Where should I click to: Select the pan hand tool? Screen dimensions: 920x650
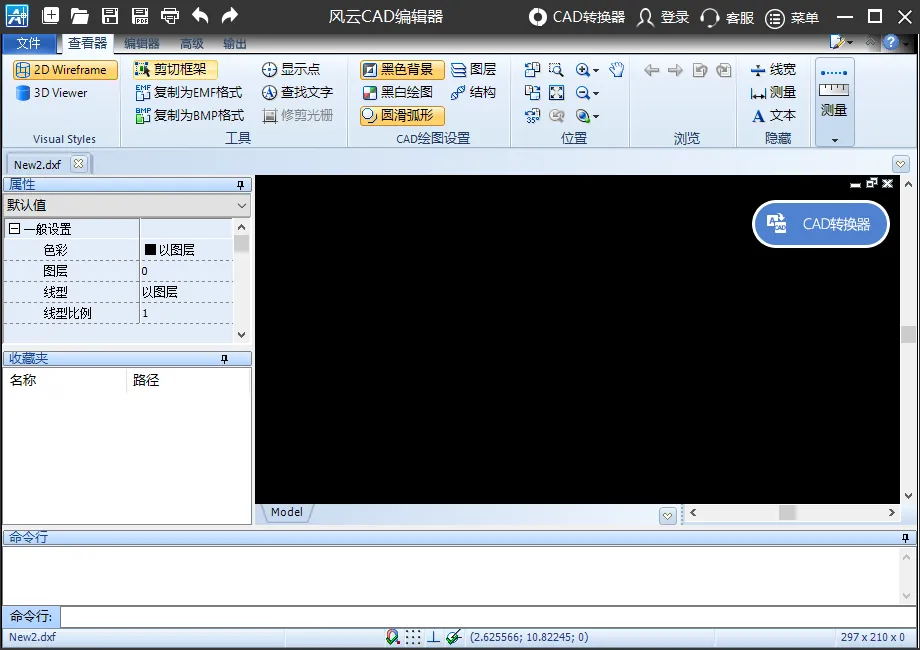click(615, 70)
